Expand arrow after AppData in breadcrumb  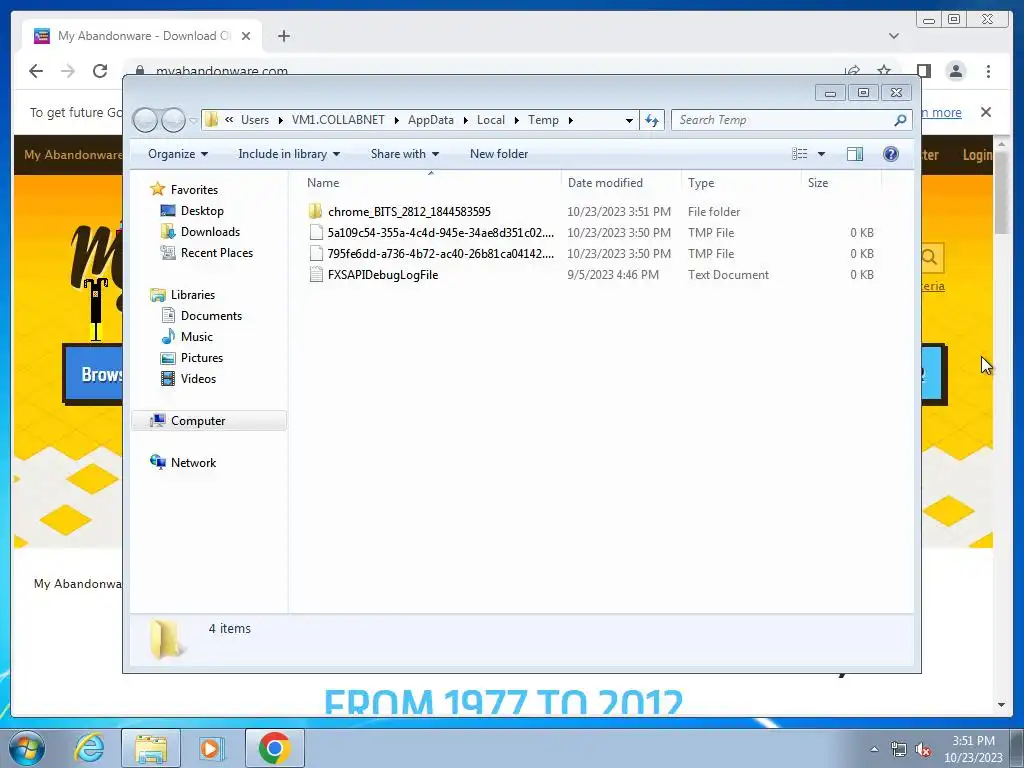click(x=466, y=120)
